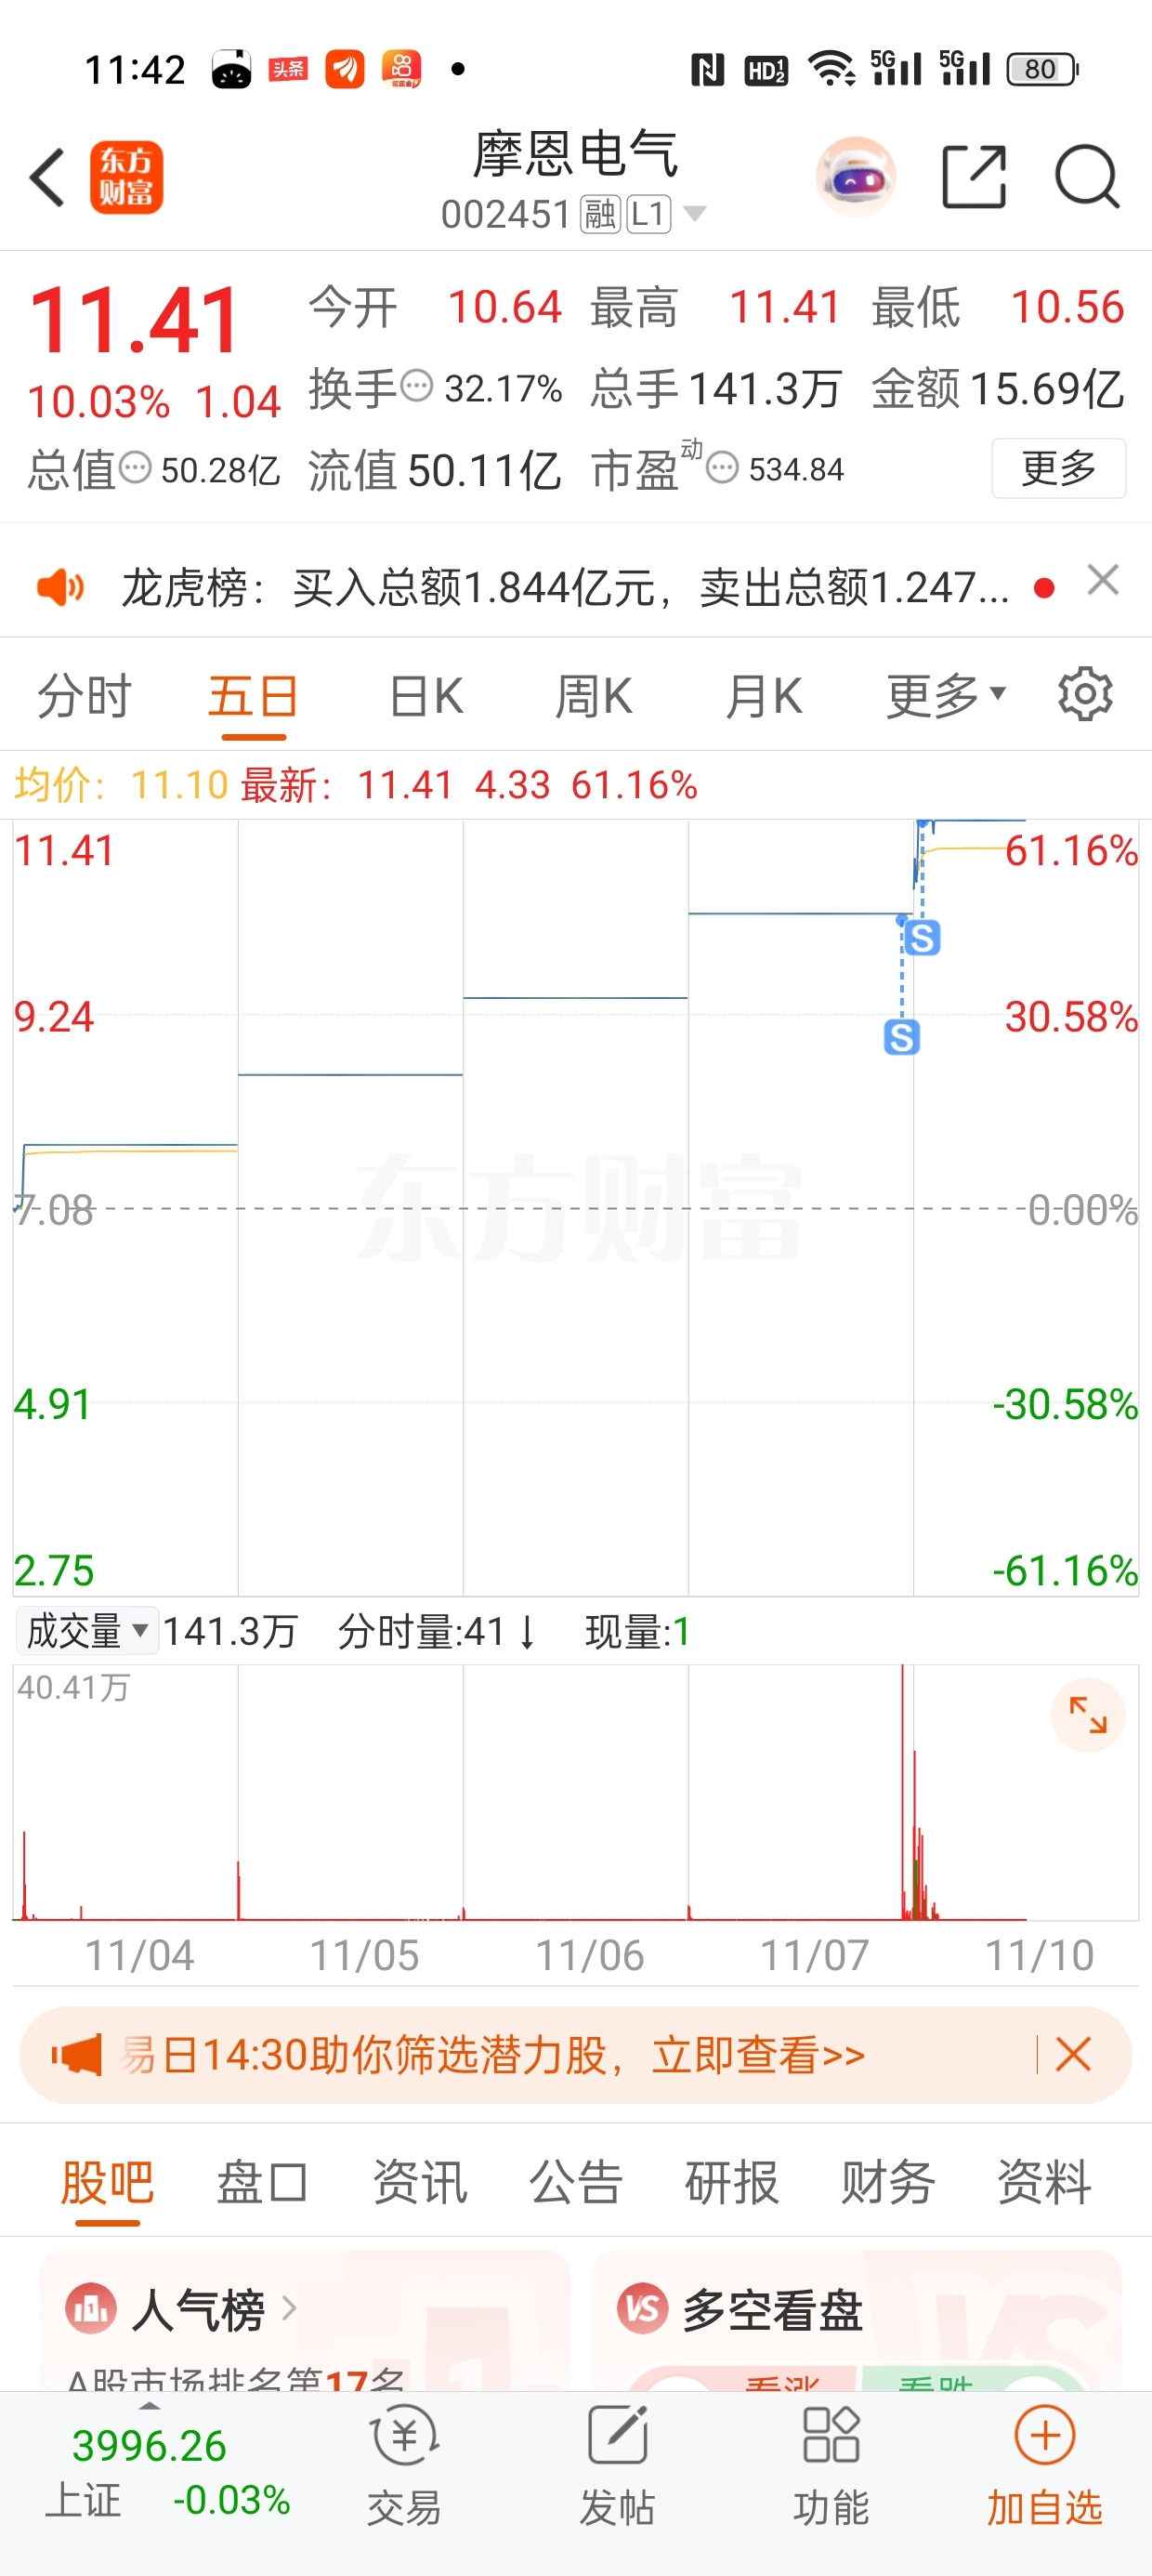Dismiss the 龙虎榜 news notice
The width and height of the screenshot is (1152, 2576).
point(1103,580)
